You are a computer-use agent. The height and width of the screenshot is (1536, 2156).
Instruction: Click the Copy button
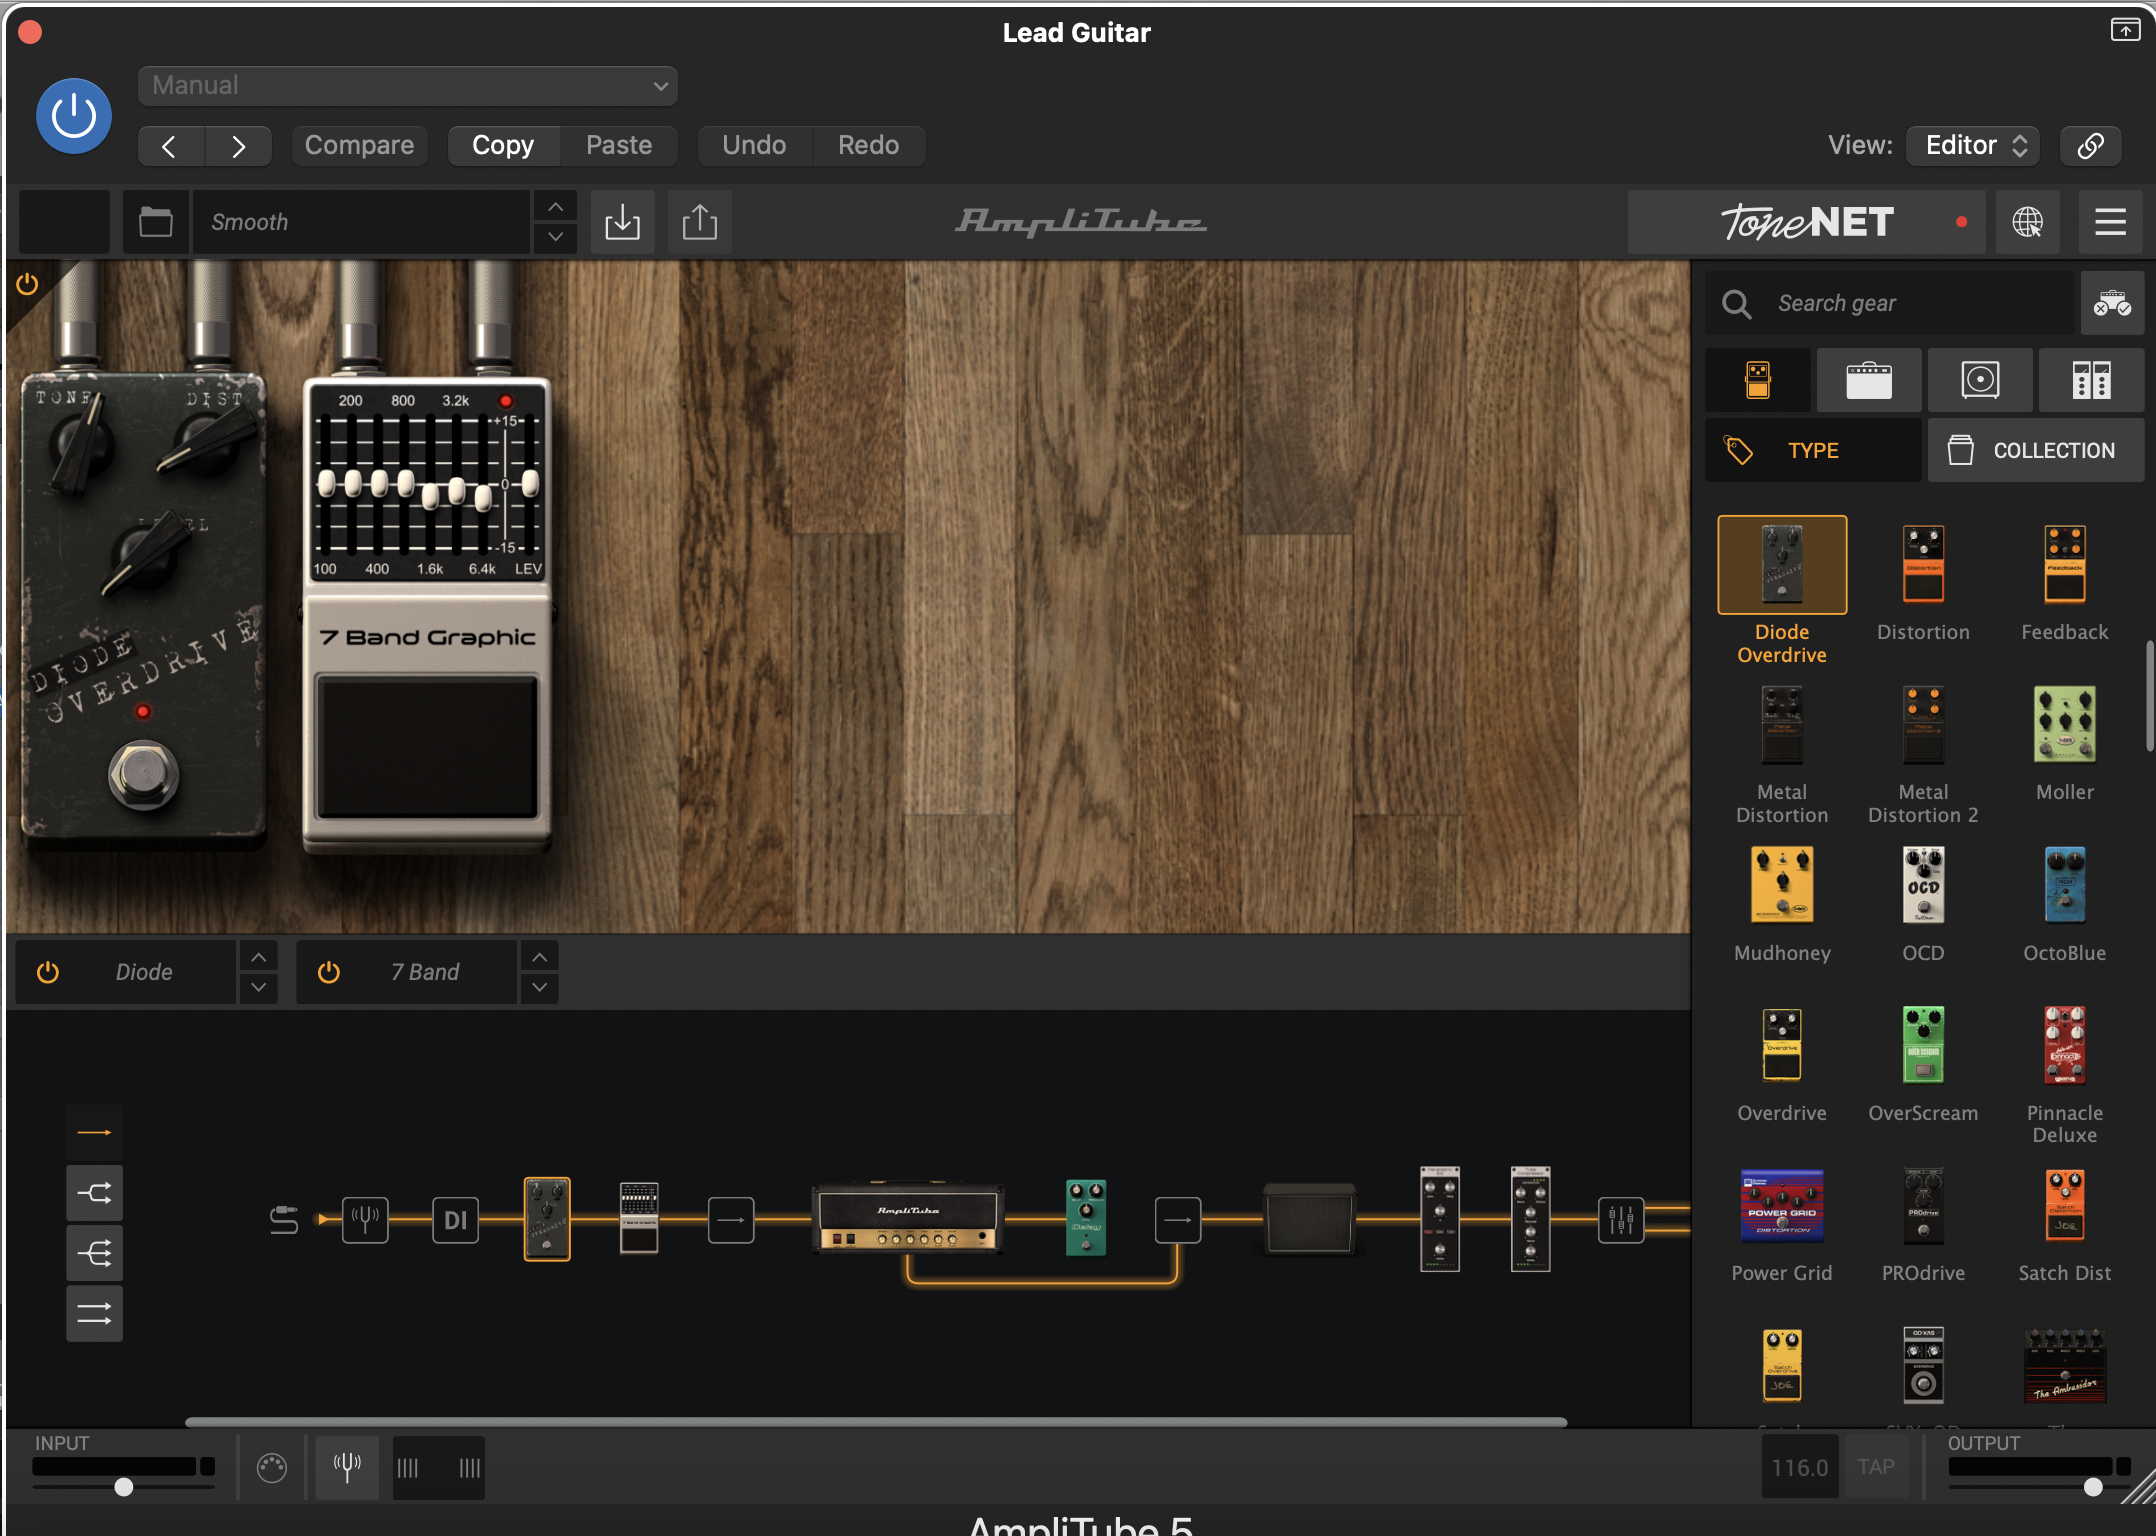pos(503,146)
